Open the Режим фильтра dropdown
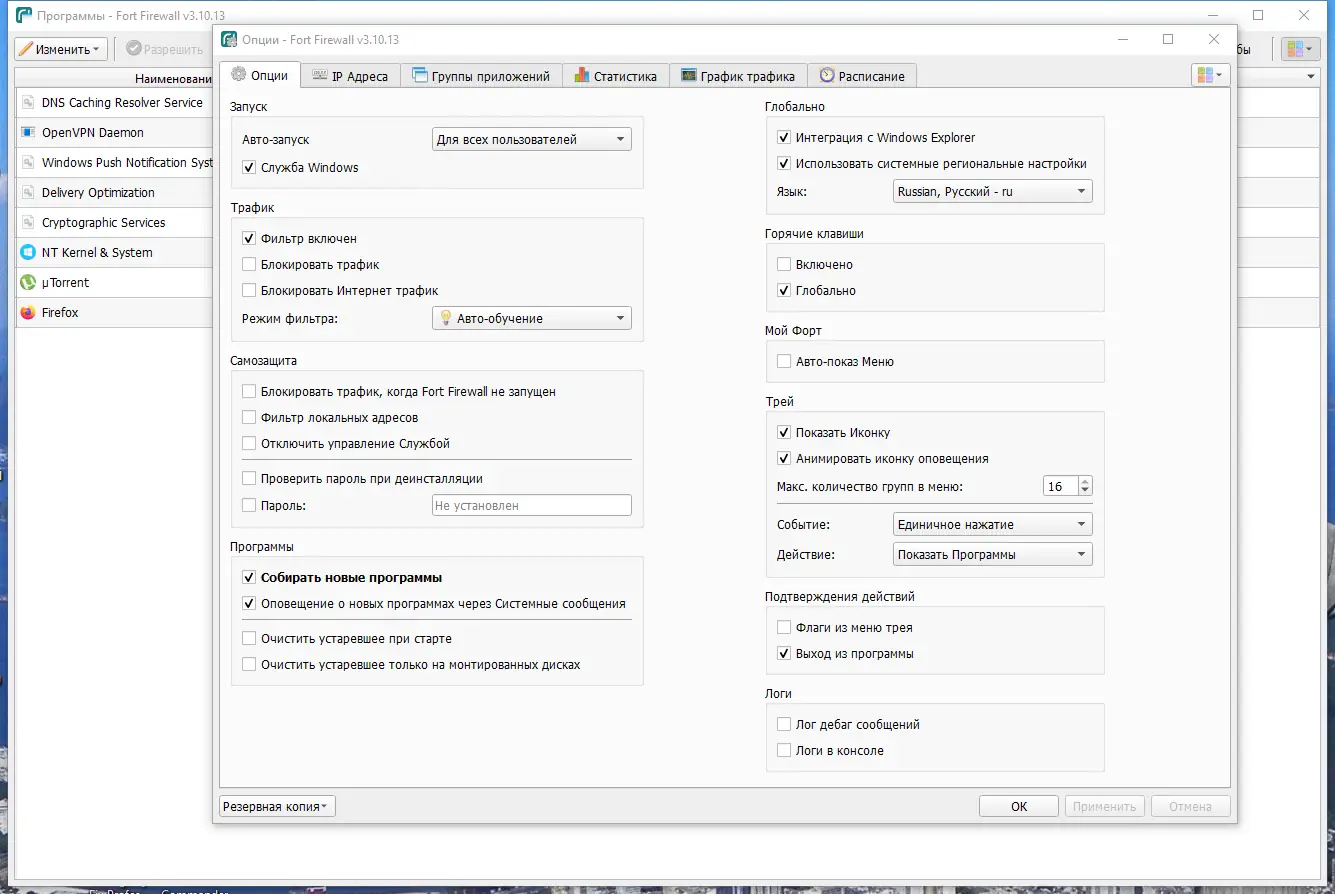 (531, 318)
